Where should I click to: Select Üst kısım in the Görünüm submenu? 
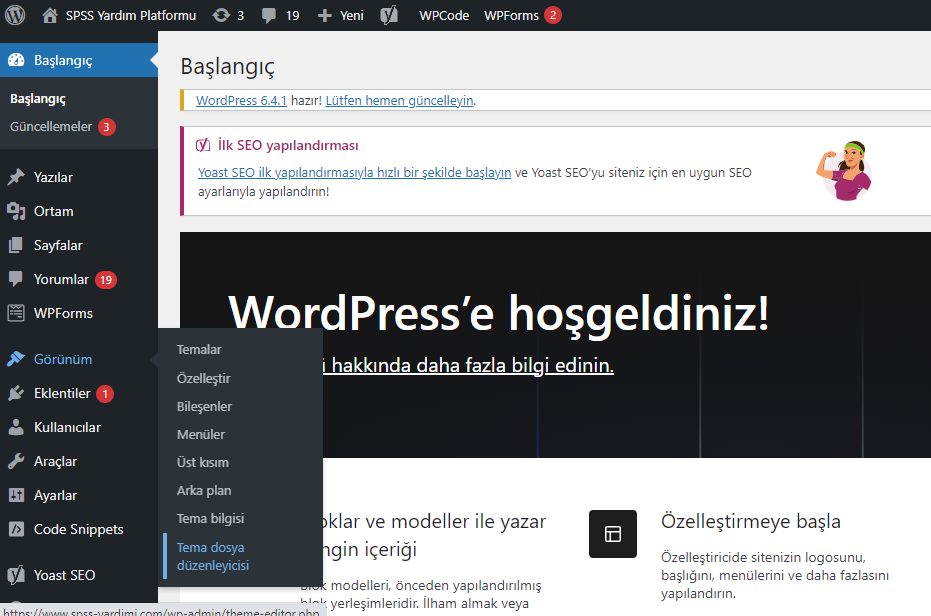[x=202, y=462]
